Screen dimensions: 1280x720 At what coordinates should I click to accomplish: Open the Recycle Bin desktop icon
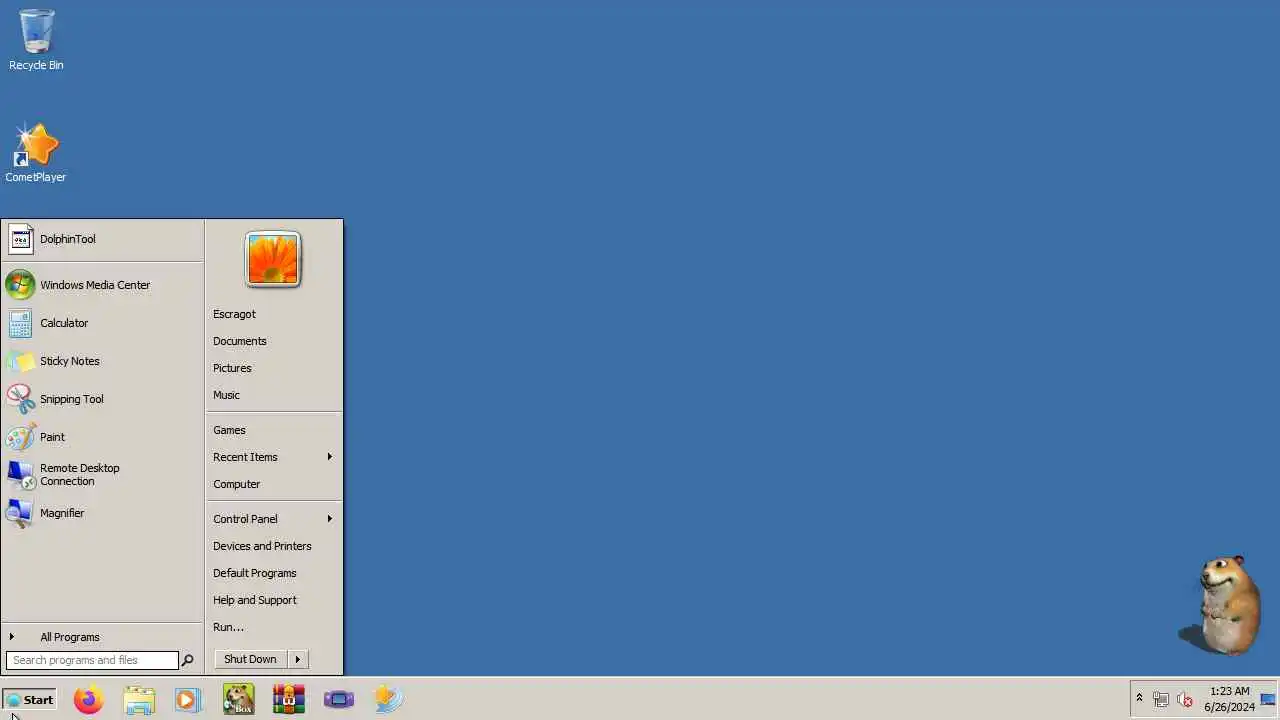click(x=36, y=40)
